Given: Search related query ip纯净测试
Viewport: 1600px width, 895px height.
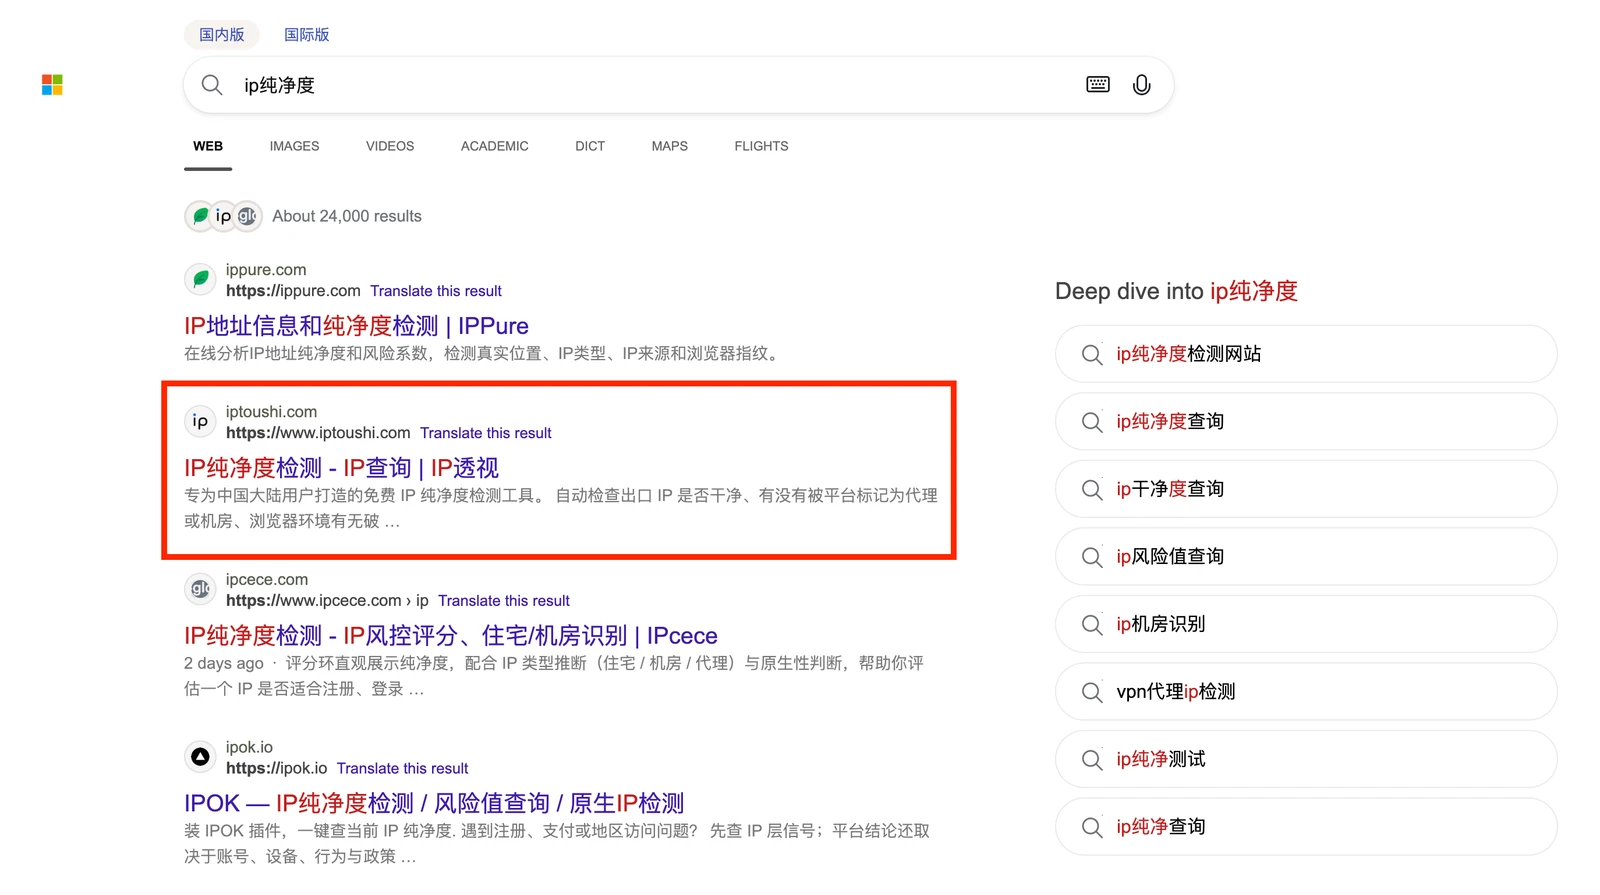Looking at the screenshot, I should [x=1306, y=760].
